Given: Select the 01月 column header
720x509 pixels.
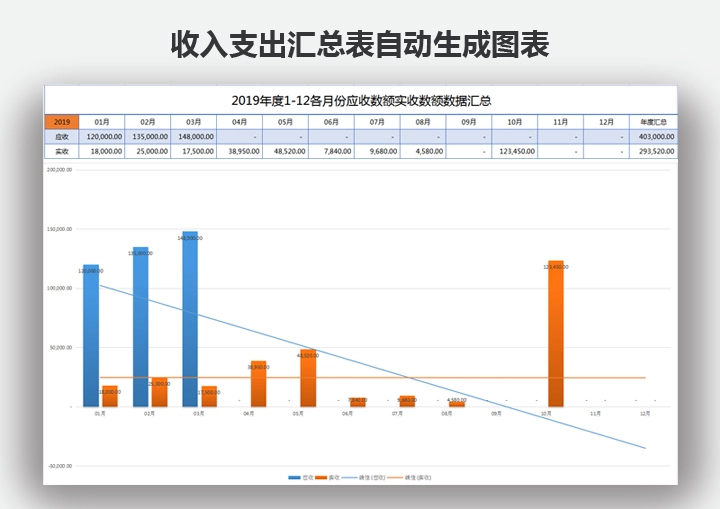Looking at the screenshot, I should (102, 122).
